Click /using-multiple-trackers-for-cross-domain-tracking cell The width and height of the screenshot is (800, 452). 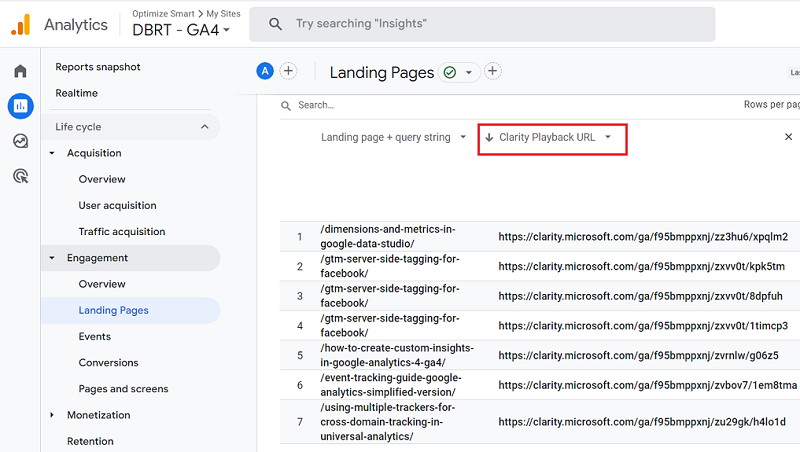pyautogui.click(x=388, y=422)
